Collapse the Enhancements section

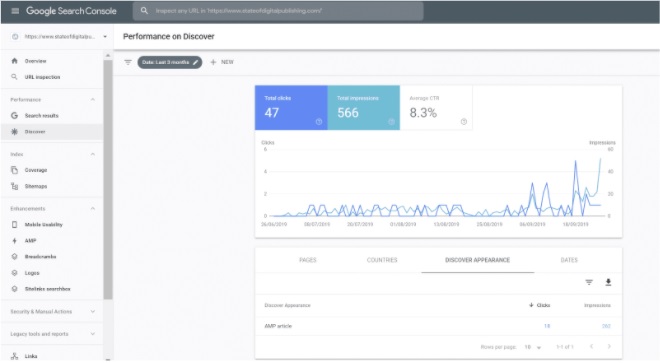[x=93, y=208]
